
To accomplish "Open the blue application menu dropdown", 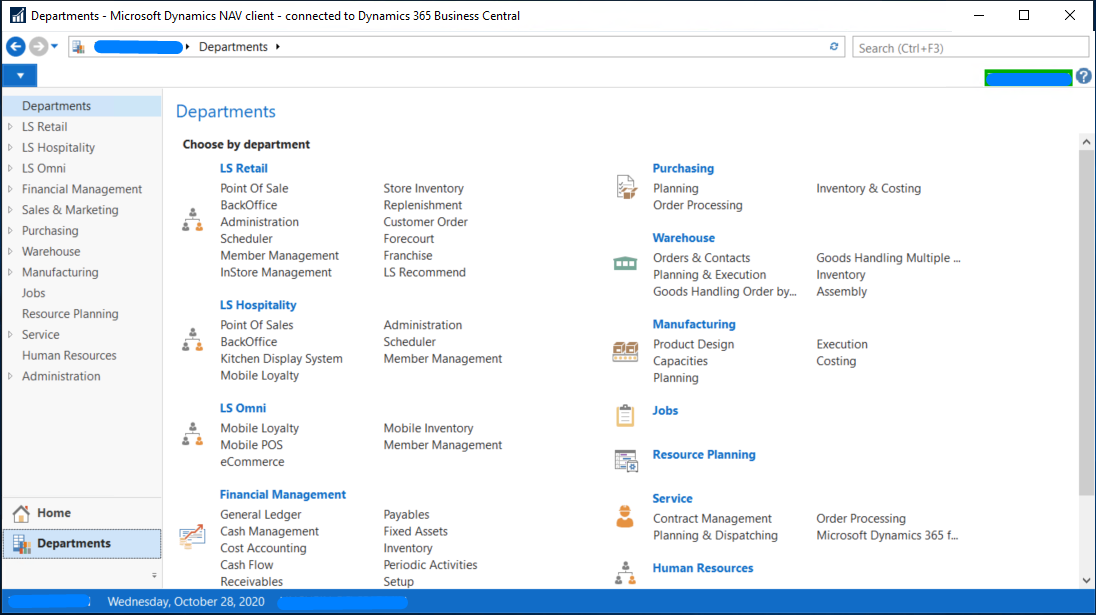I will click(20, 75).
